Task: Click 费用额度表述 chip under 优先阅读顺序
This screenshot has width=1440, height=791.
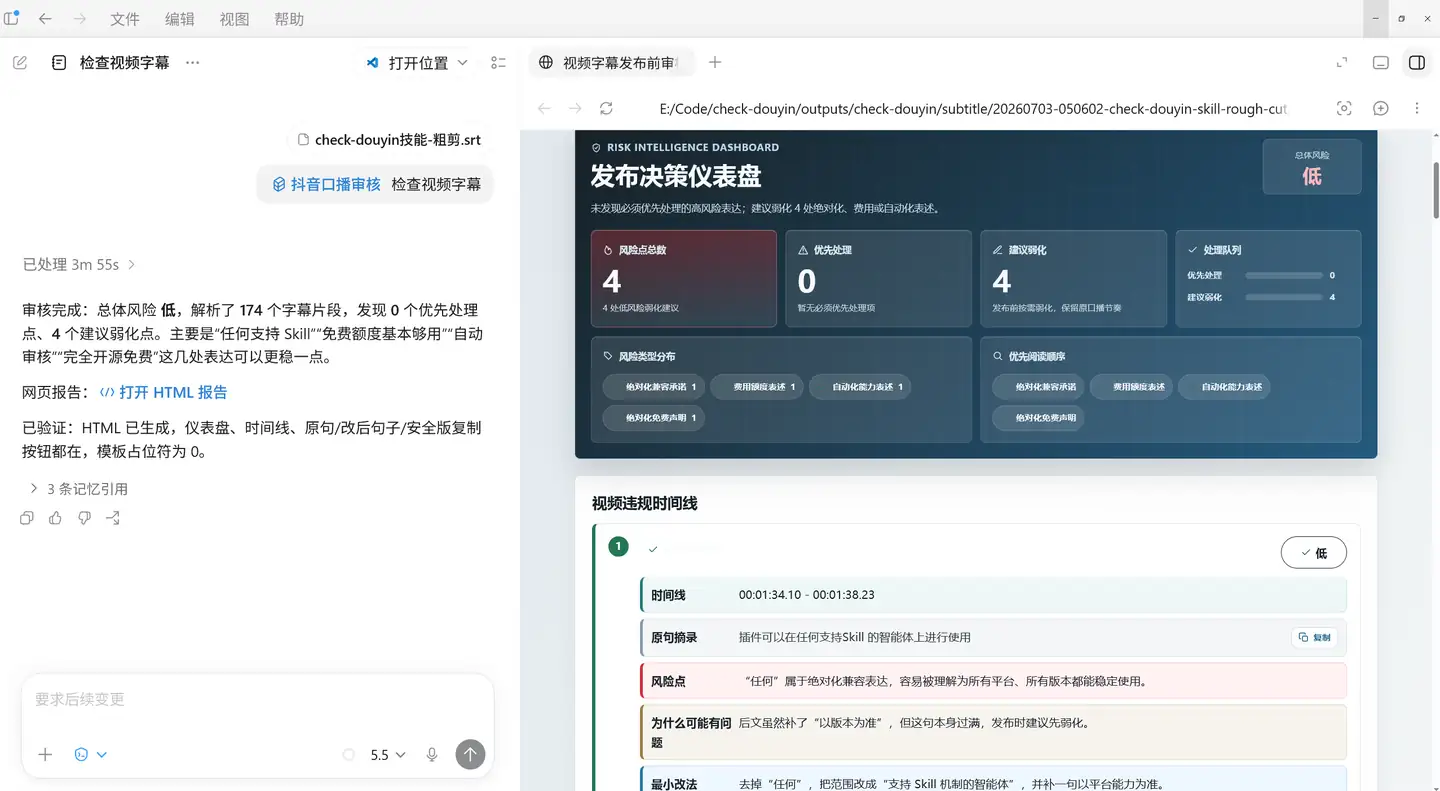Action: click(1130, 387)
